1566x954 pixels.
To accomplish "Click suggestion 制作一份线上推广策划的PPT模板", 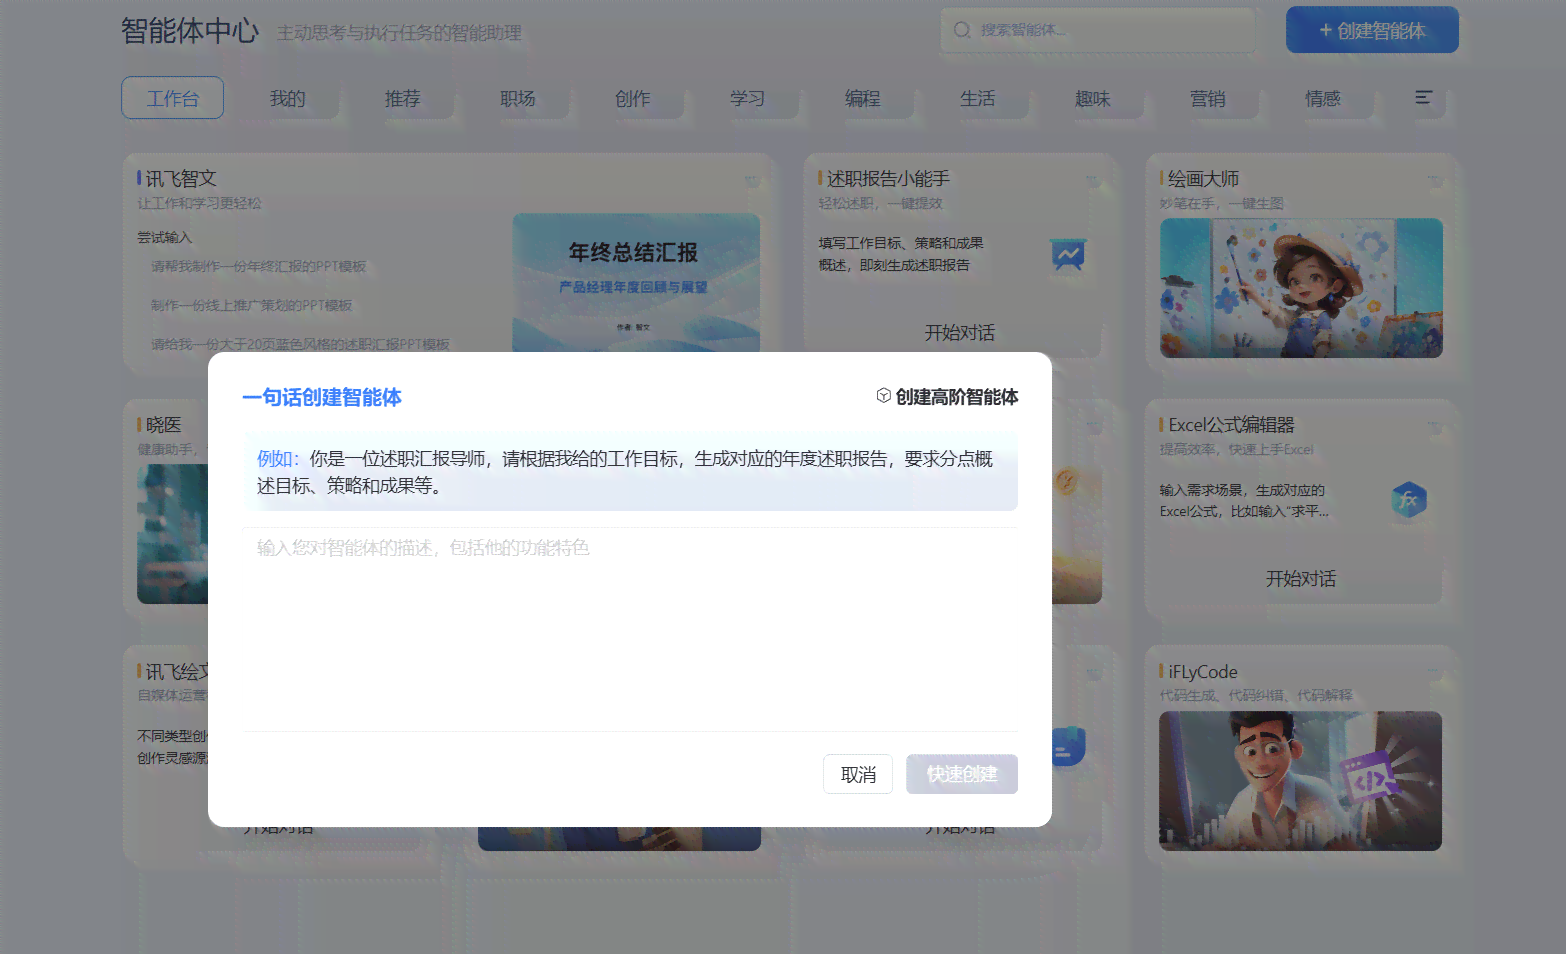I will 251,305.
